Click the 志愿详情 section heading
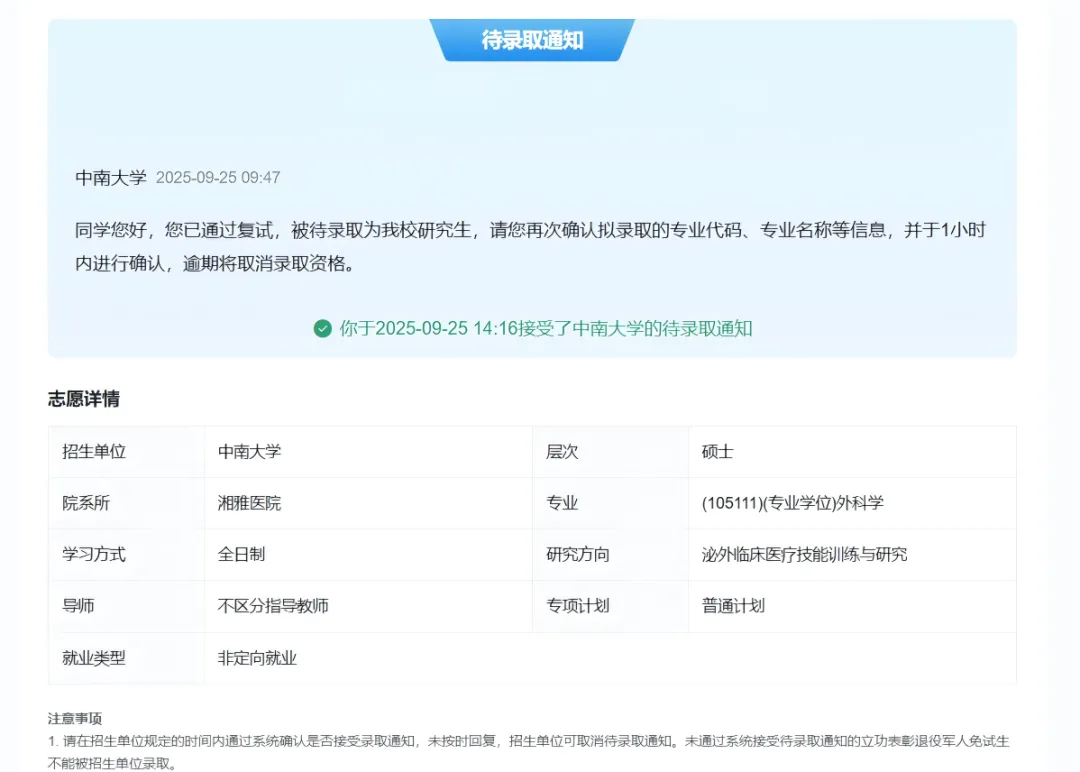1080x772 pixels. coord(84,399)
